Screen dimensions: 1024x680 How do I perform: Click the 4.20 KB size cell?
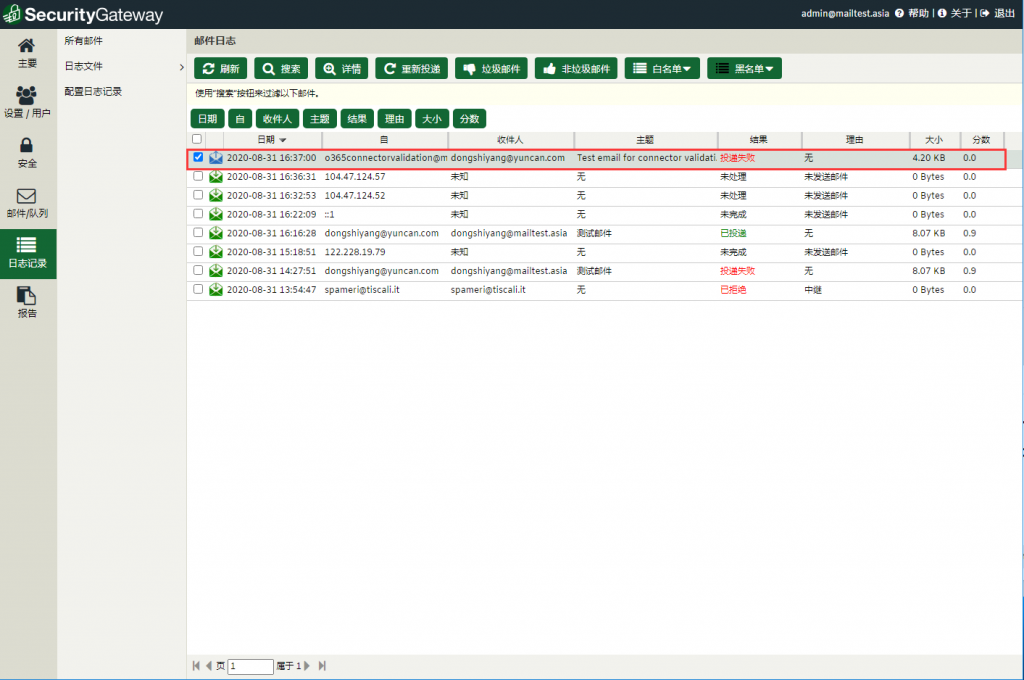(929, 158)
